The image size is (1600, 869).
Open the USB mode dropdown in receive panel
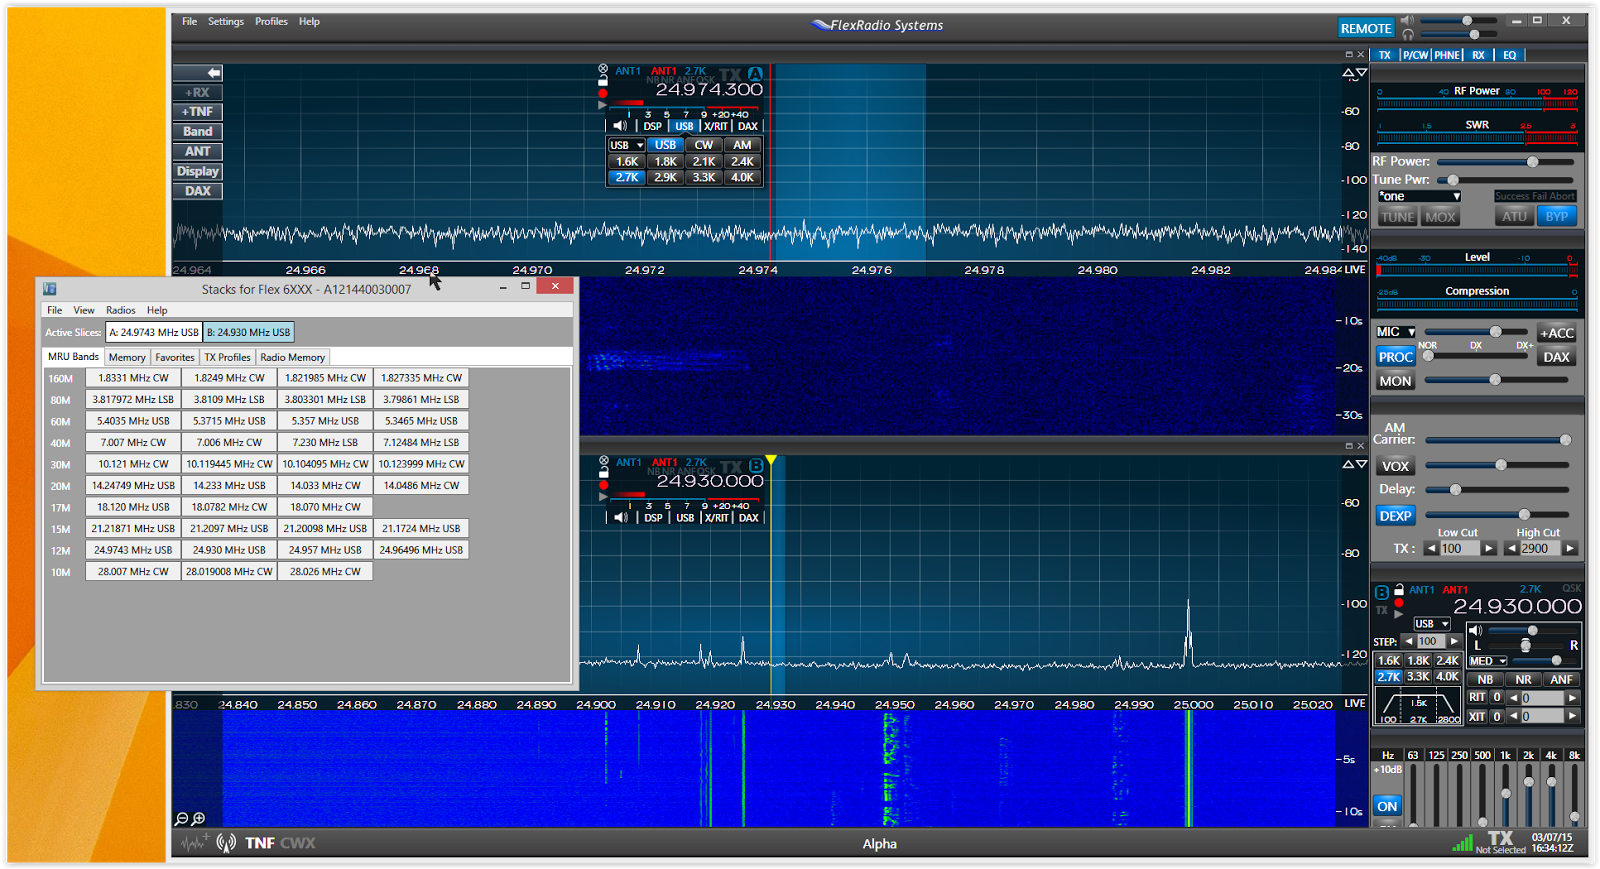(1432, 624)
